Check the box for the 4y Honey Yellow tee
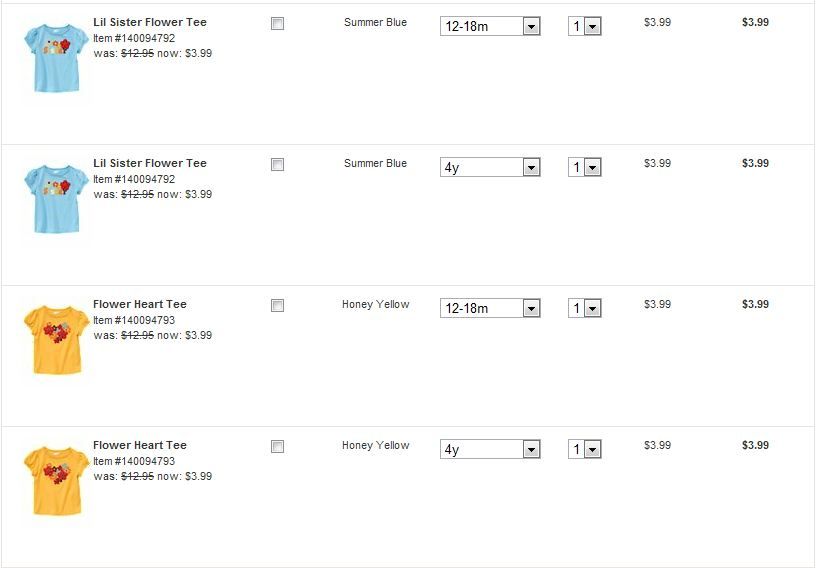 (x=278, y=446)
